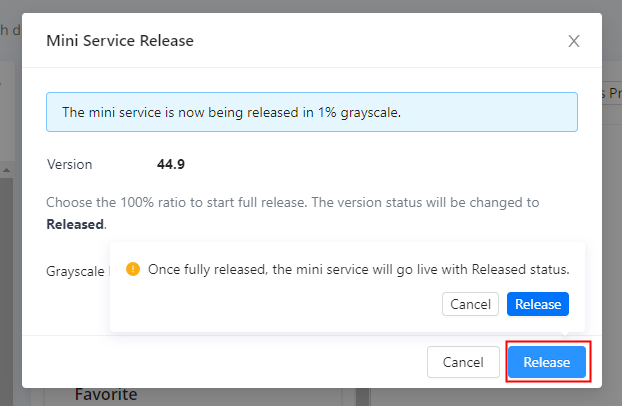Click the partially visible tab at right edge
This screenshot has width=622, height=406.
611,92
